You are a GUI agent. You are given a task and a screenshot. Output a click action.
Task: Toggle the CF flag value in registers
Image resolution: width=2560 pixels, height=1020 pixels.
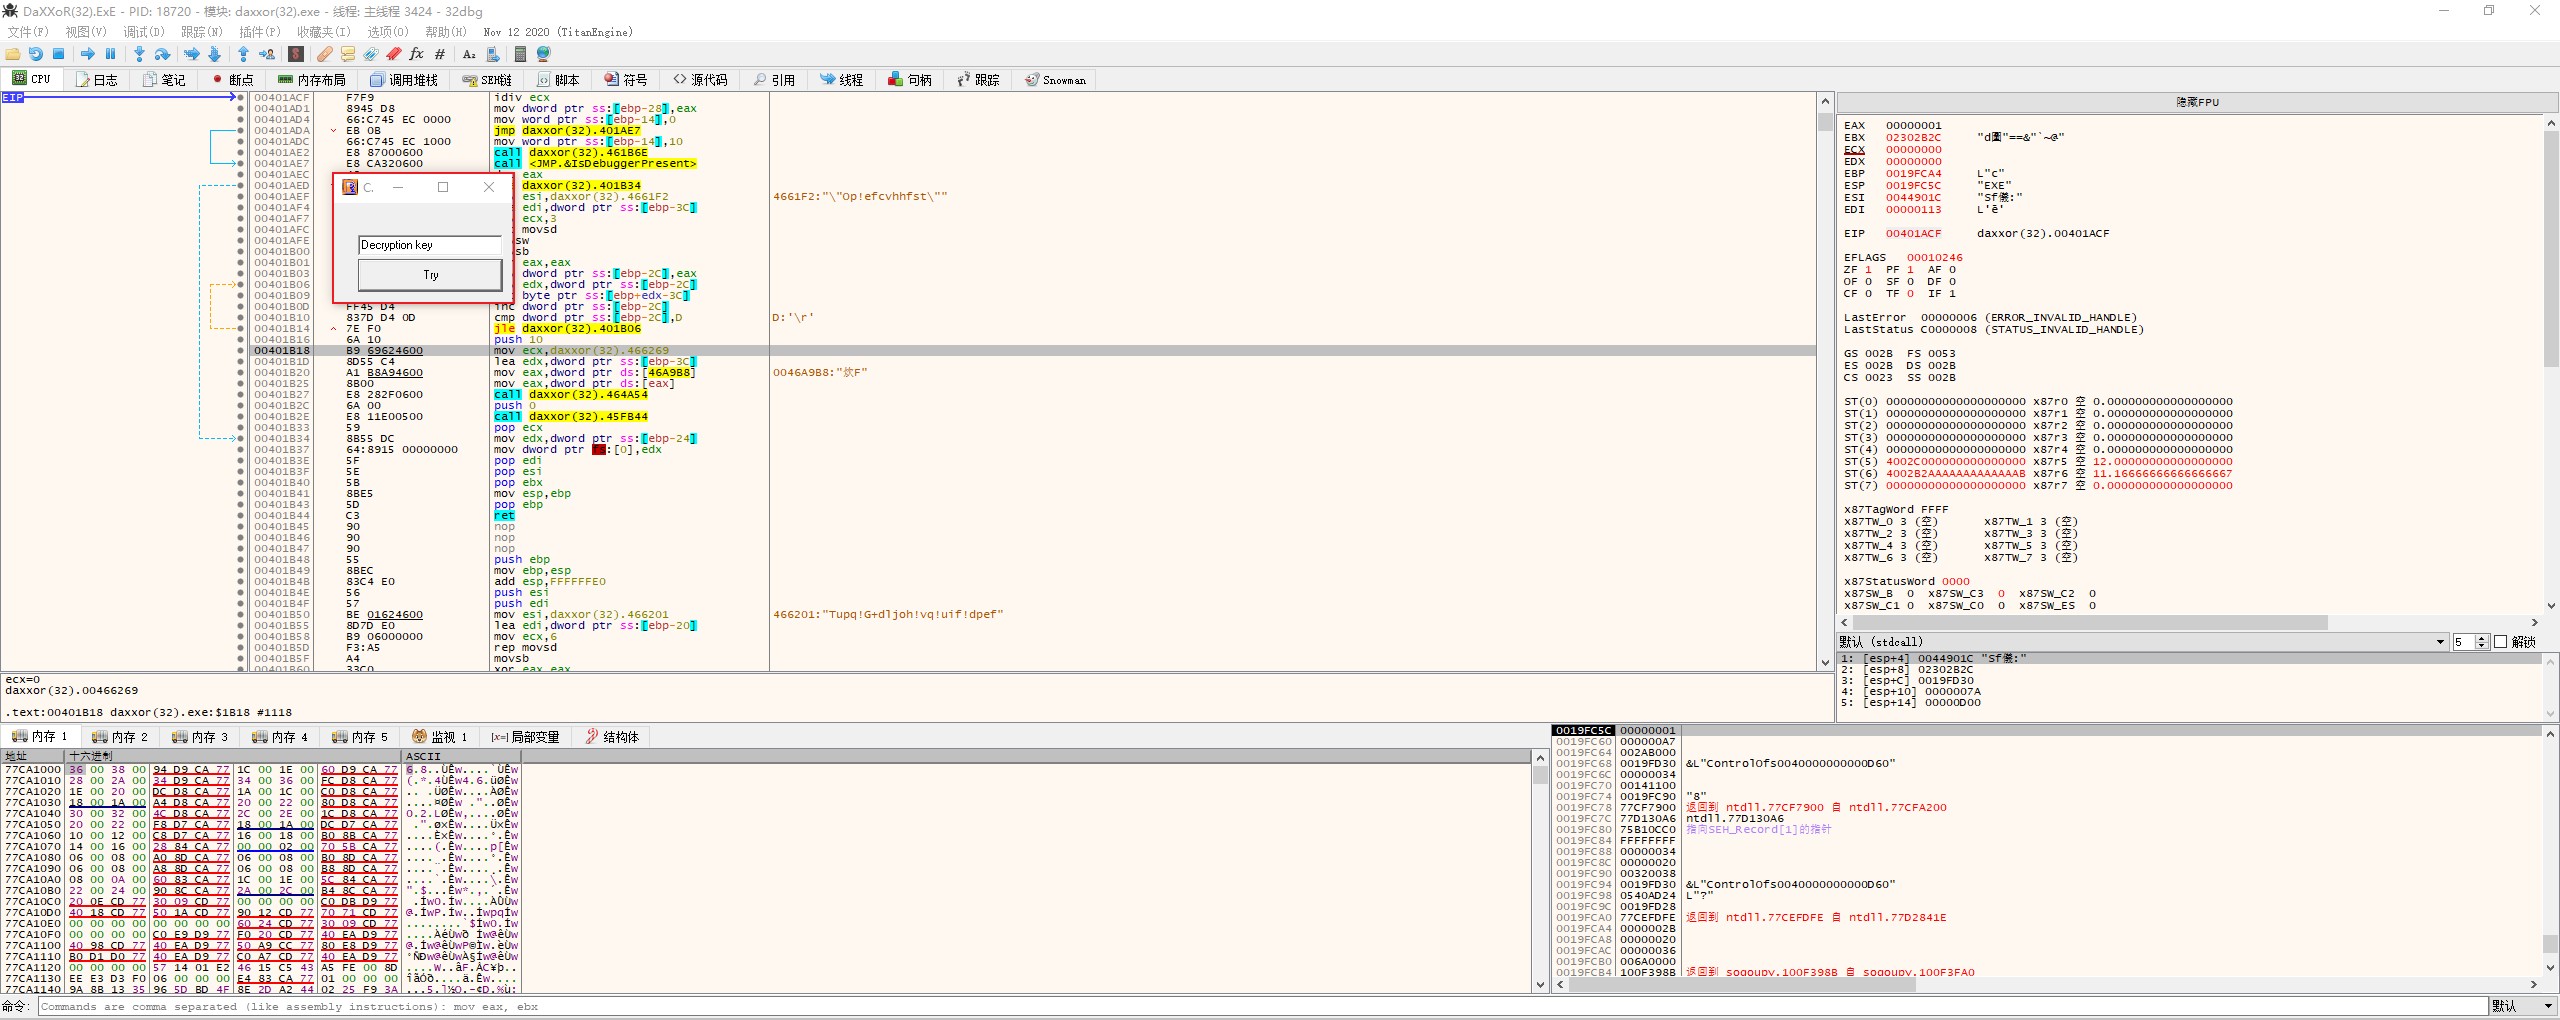[x=1867, y=294]
